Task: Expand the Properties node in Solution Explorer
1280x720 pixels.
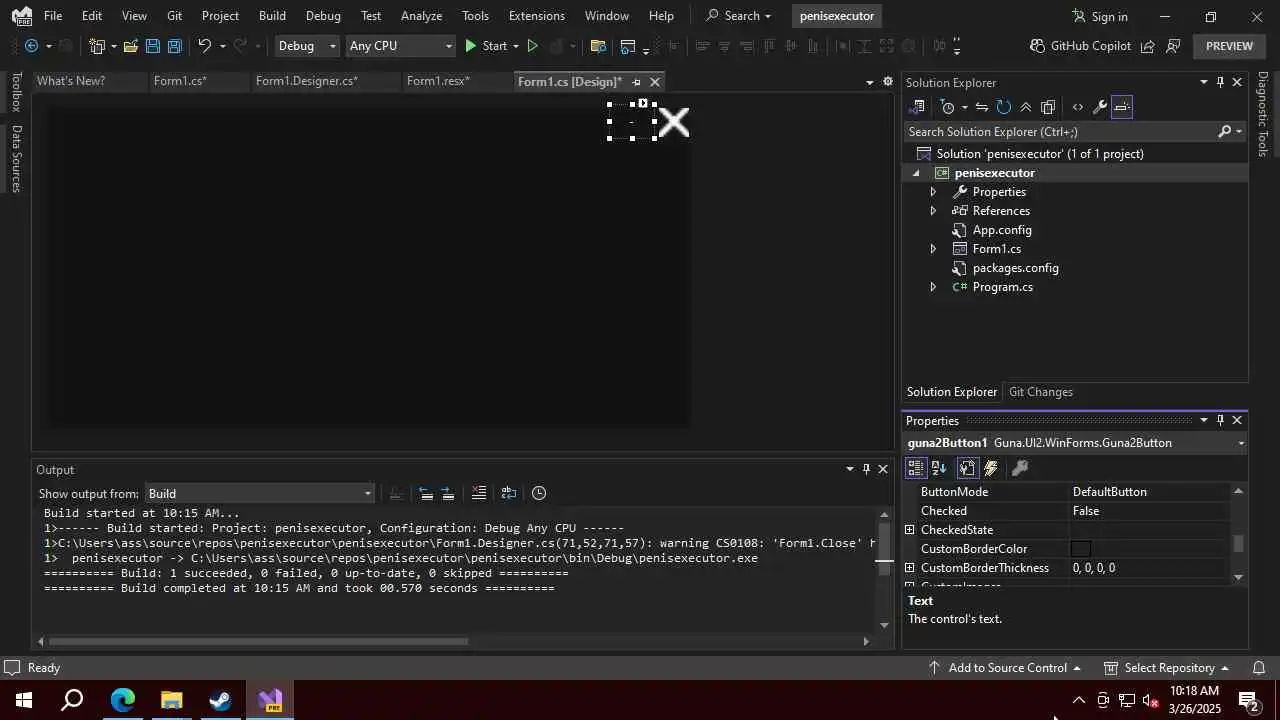Action: (933, 192)
